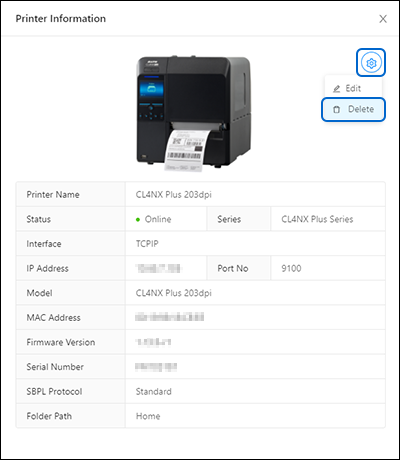
Task: Close the Printer Information dialog
Action: point(383,19)
